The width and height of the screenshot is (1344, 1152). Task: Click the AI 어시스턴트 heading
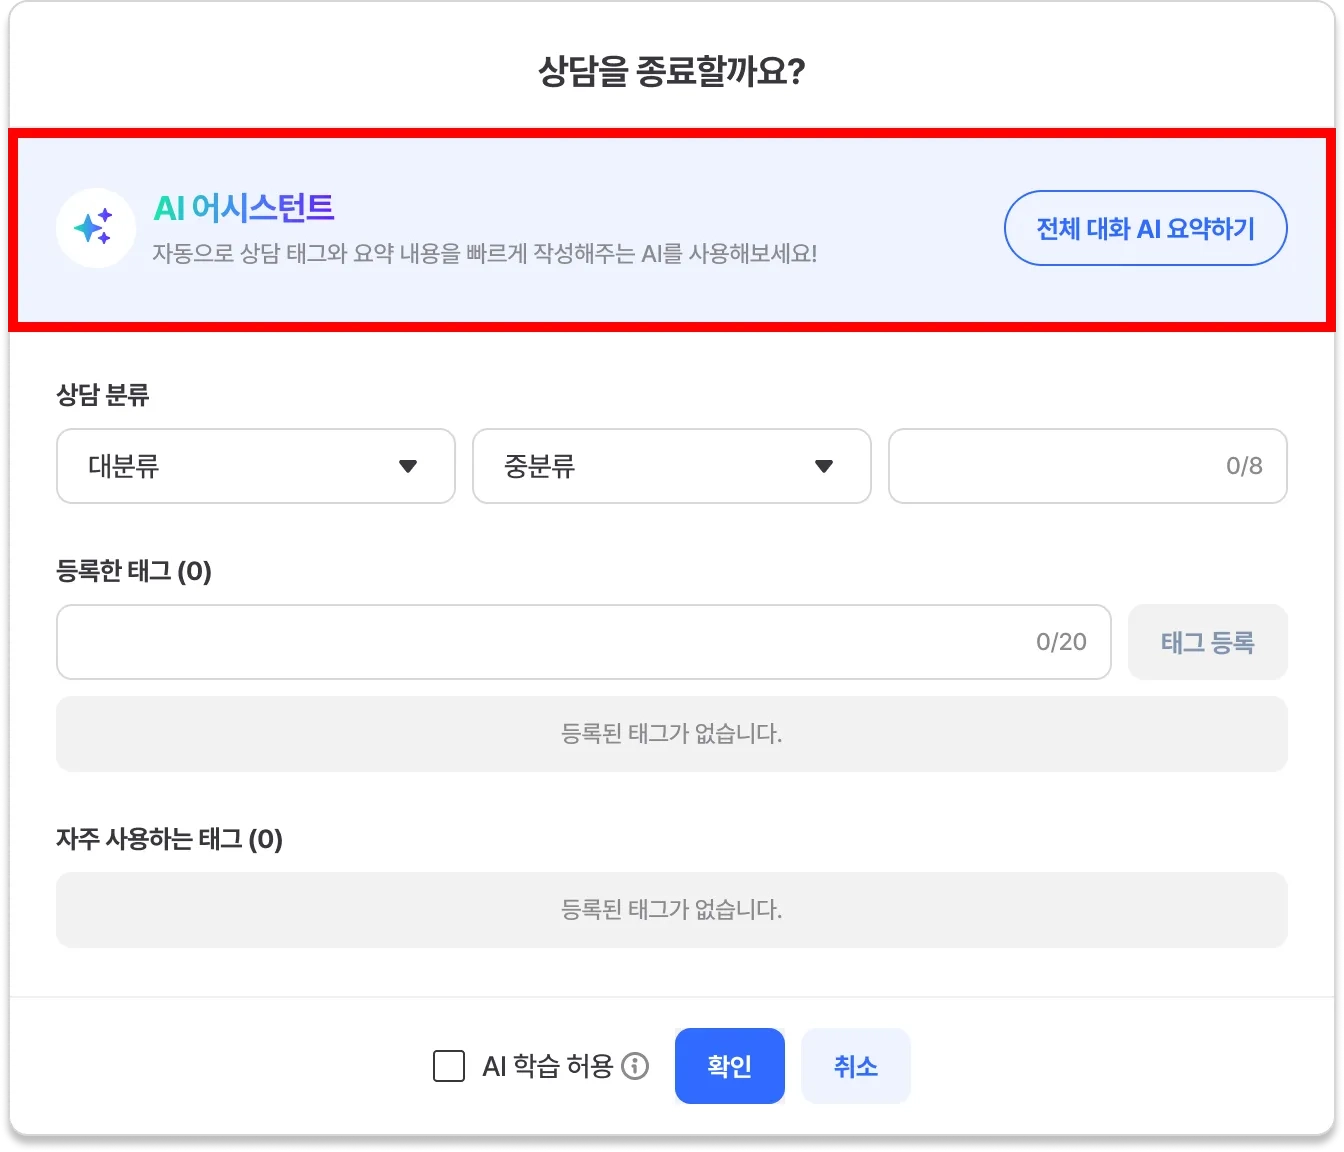[x=244, y=208]
